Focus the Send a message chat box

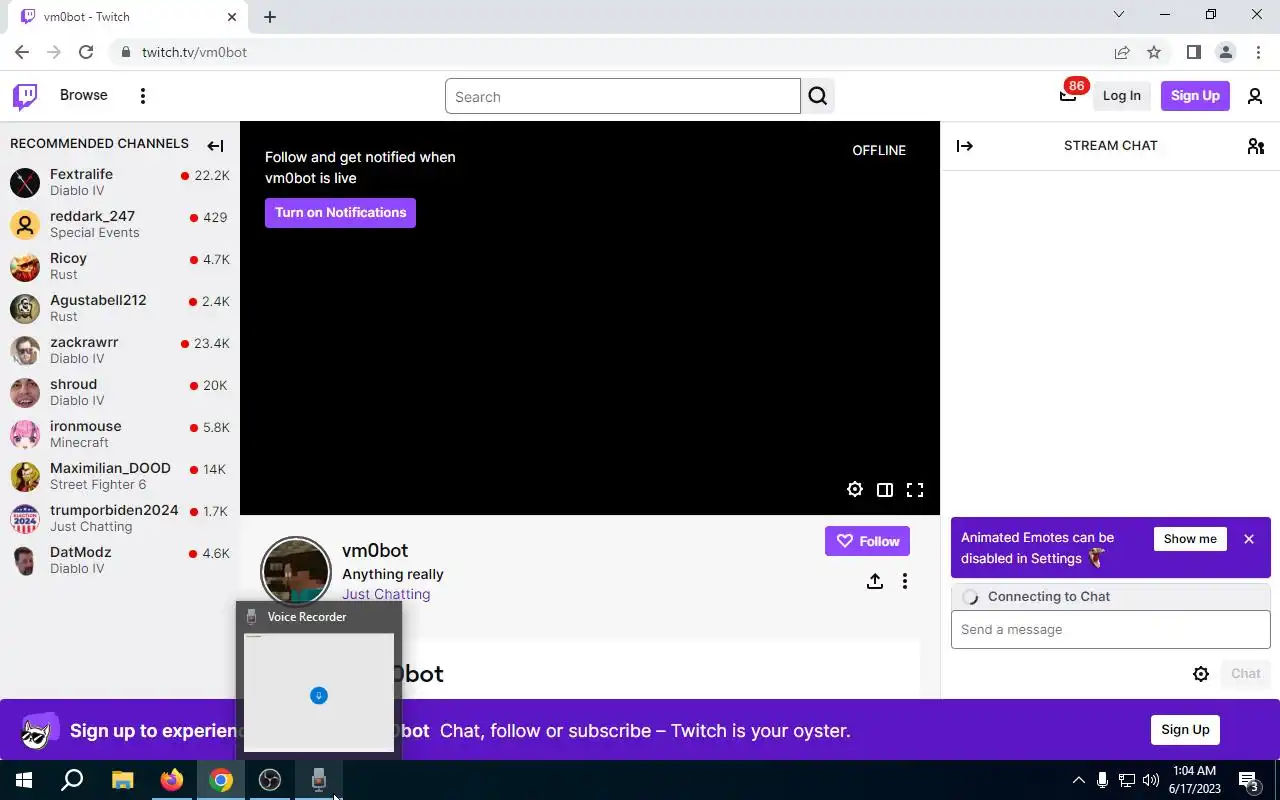click(x=1110, y=630)
